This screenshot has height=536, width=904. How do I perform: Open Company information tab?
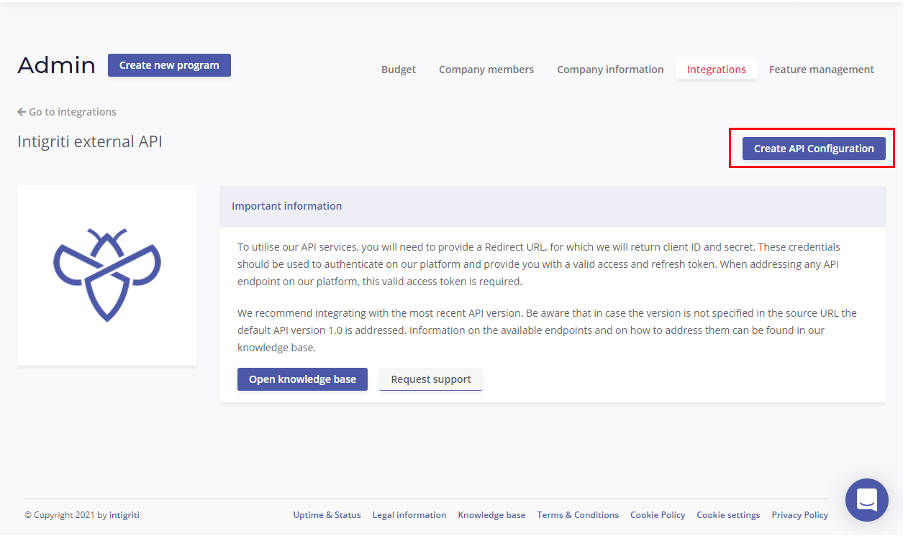click(x=610, y=69)
